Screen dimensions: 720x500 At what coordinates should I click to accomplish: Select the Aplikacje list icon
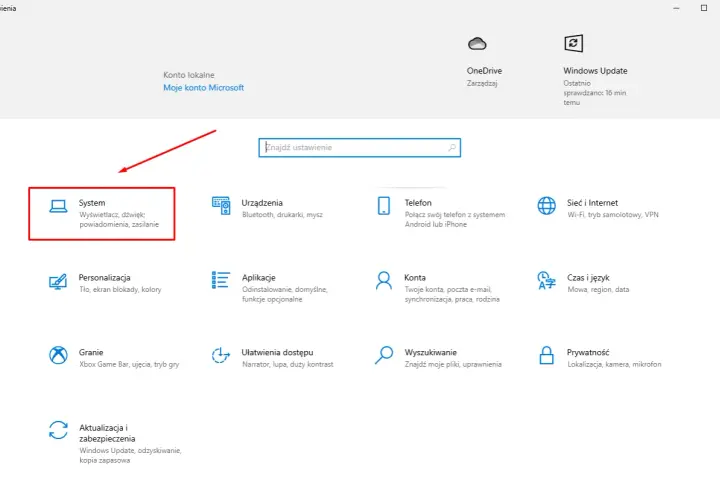pyautogui.click(x=221, y=280)
